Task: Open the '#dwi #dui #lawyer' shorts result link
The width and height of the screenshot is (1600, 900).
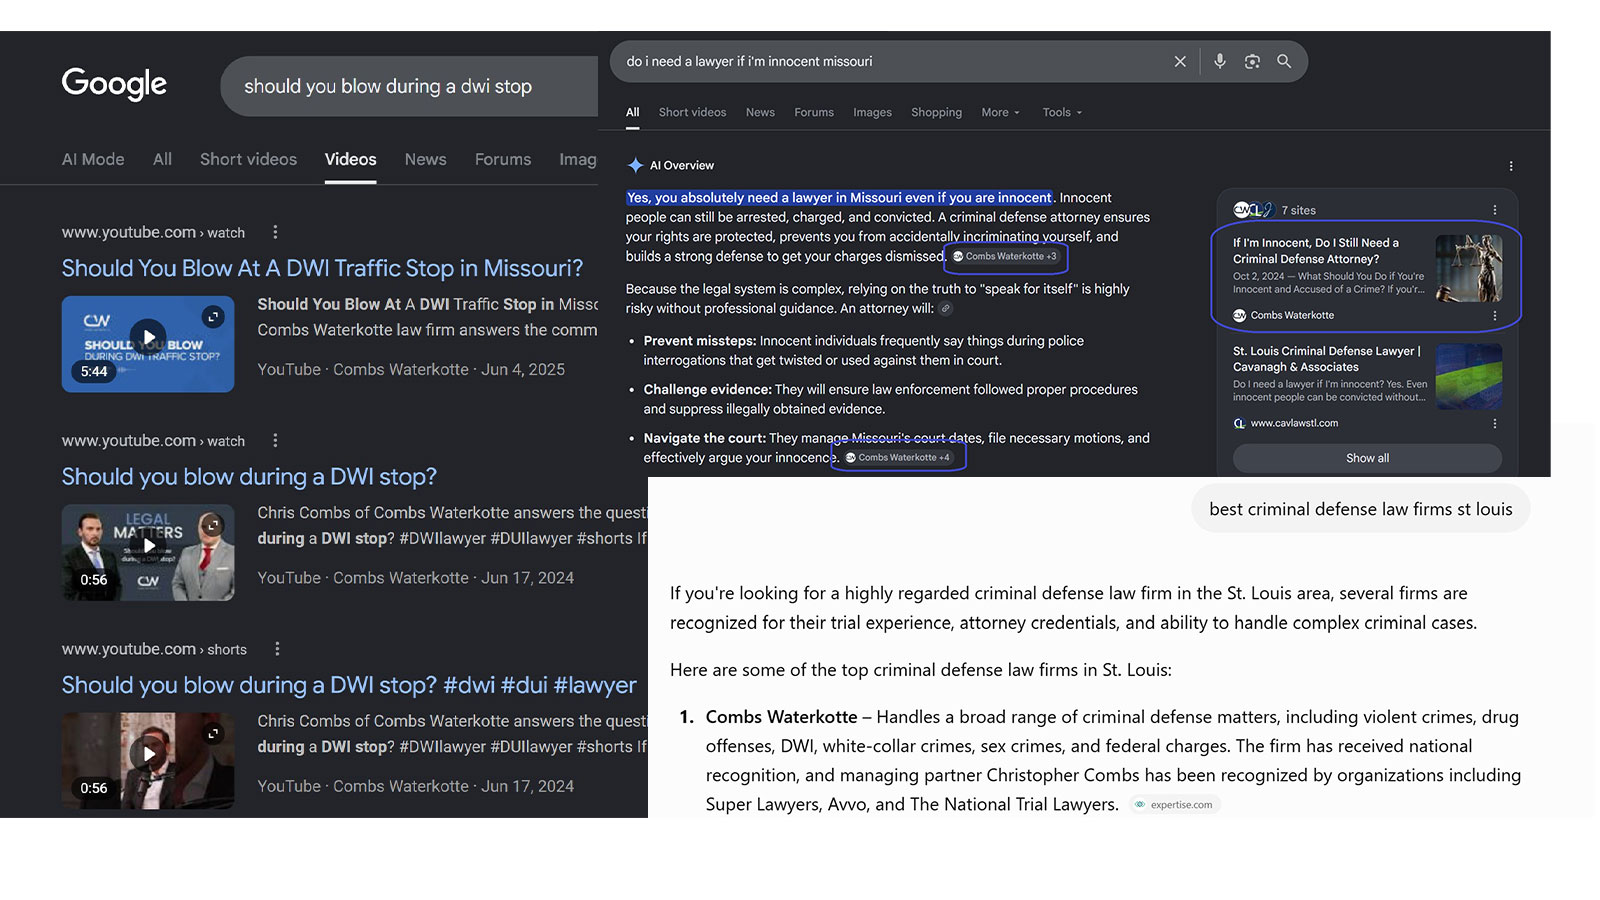Action: click(349, 685)
